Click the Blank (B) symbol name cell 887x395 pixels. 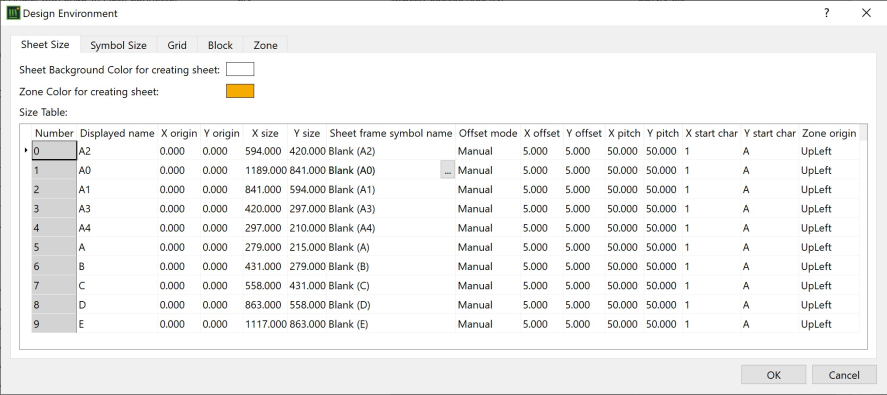391,267
